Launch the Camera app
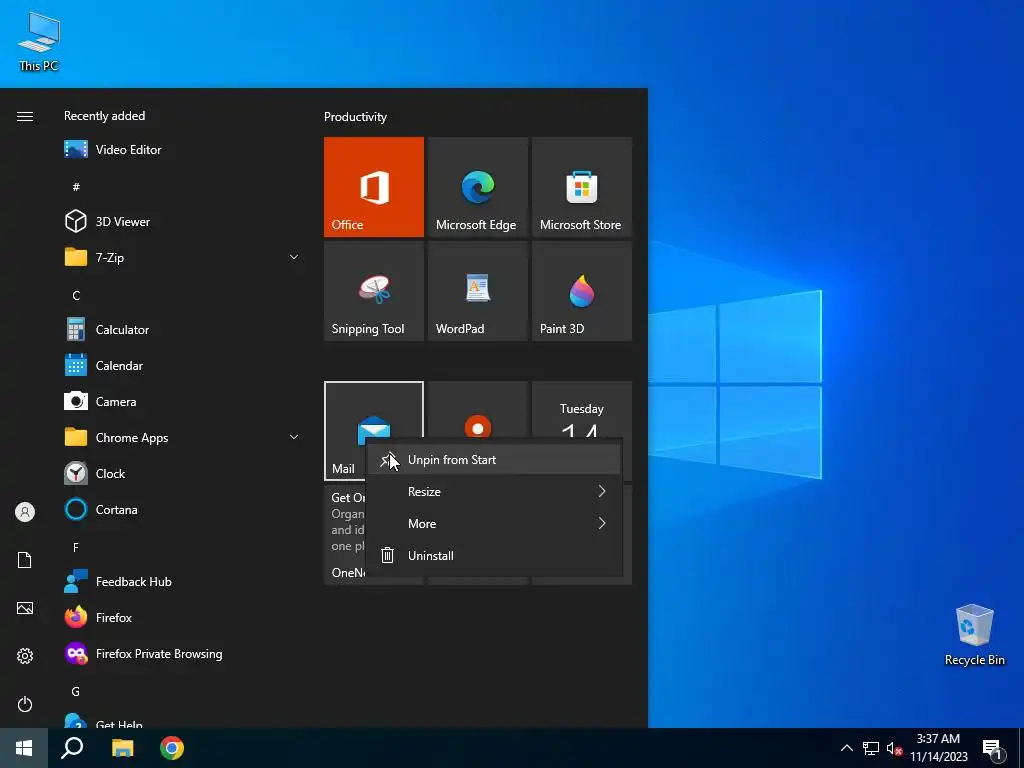The width and height of the screenshot is (1024, 768). [x=182, y=402]
